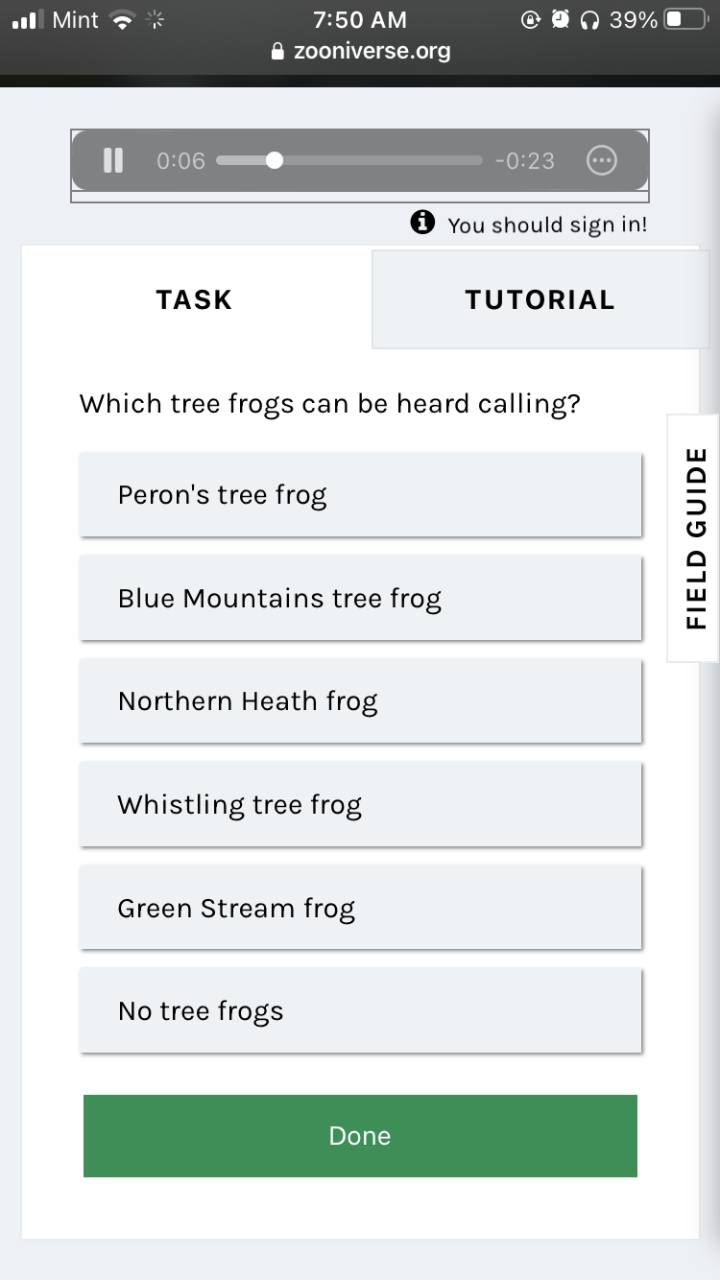The width and height of the screenshot is (720, 1280).
Task: Click the info icon beside the sign-in notice
Action: tap(422, 223)
